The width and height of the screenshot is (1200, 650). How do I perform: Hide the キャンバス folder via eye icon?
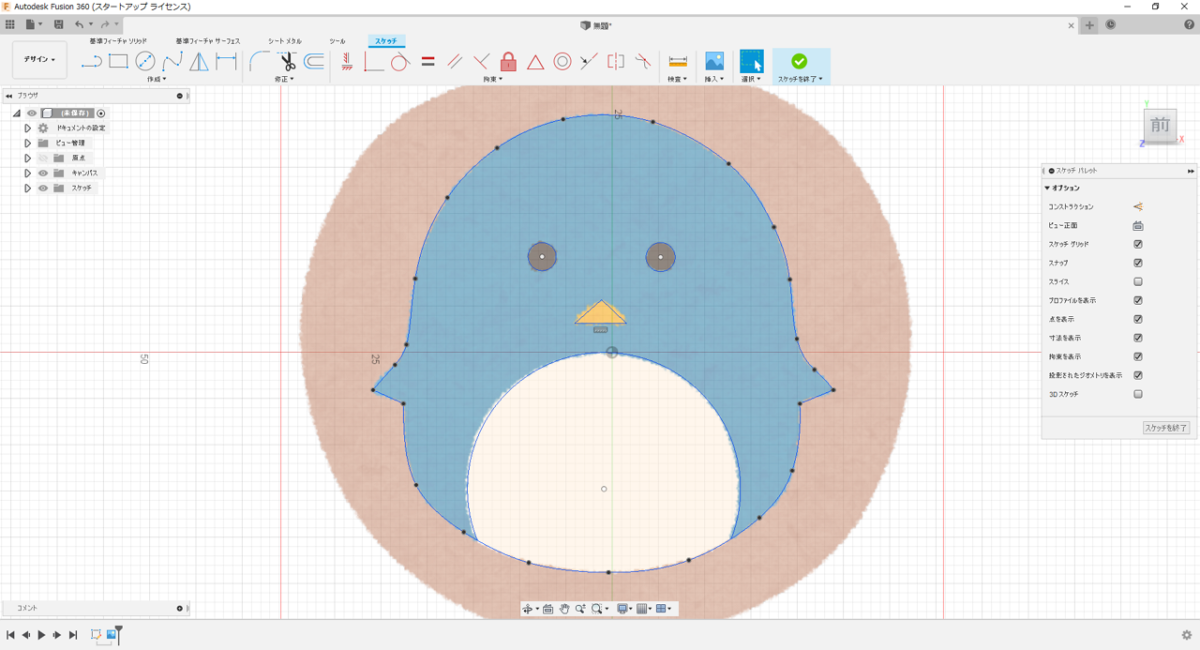43,173
